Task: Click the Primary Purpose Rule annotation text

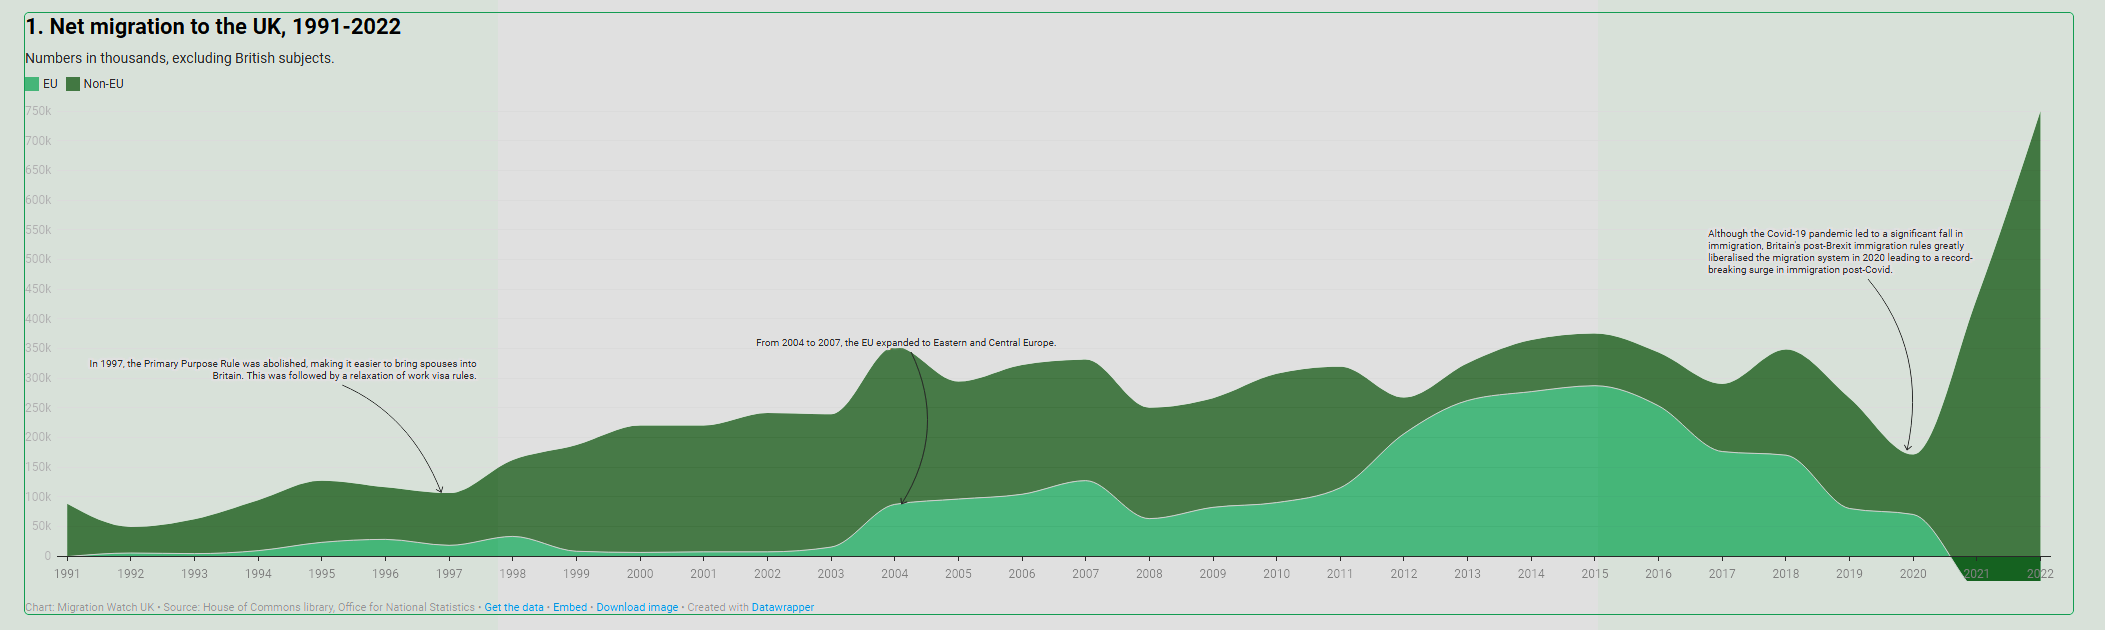Action: [x=283, y=370]
